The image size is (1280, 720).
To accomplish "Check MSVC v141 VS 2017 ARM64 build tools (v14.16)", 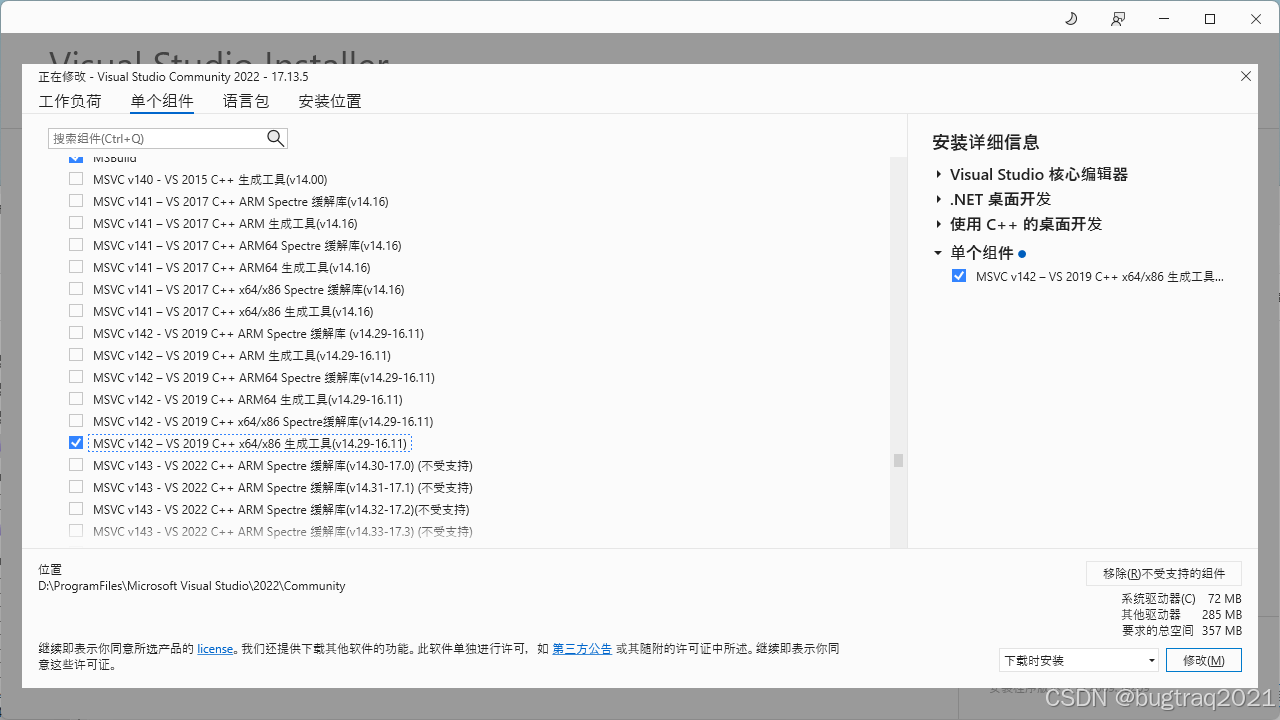I will point(76,268).
